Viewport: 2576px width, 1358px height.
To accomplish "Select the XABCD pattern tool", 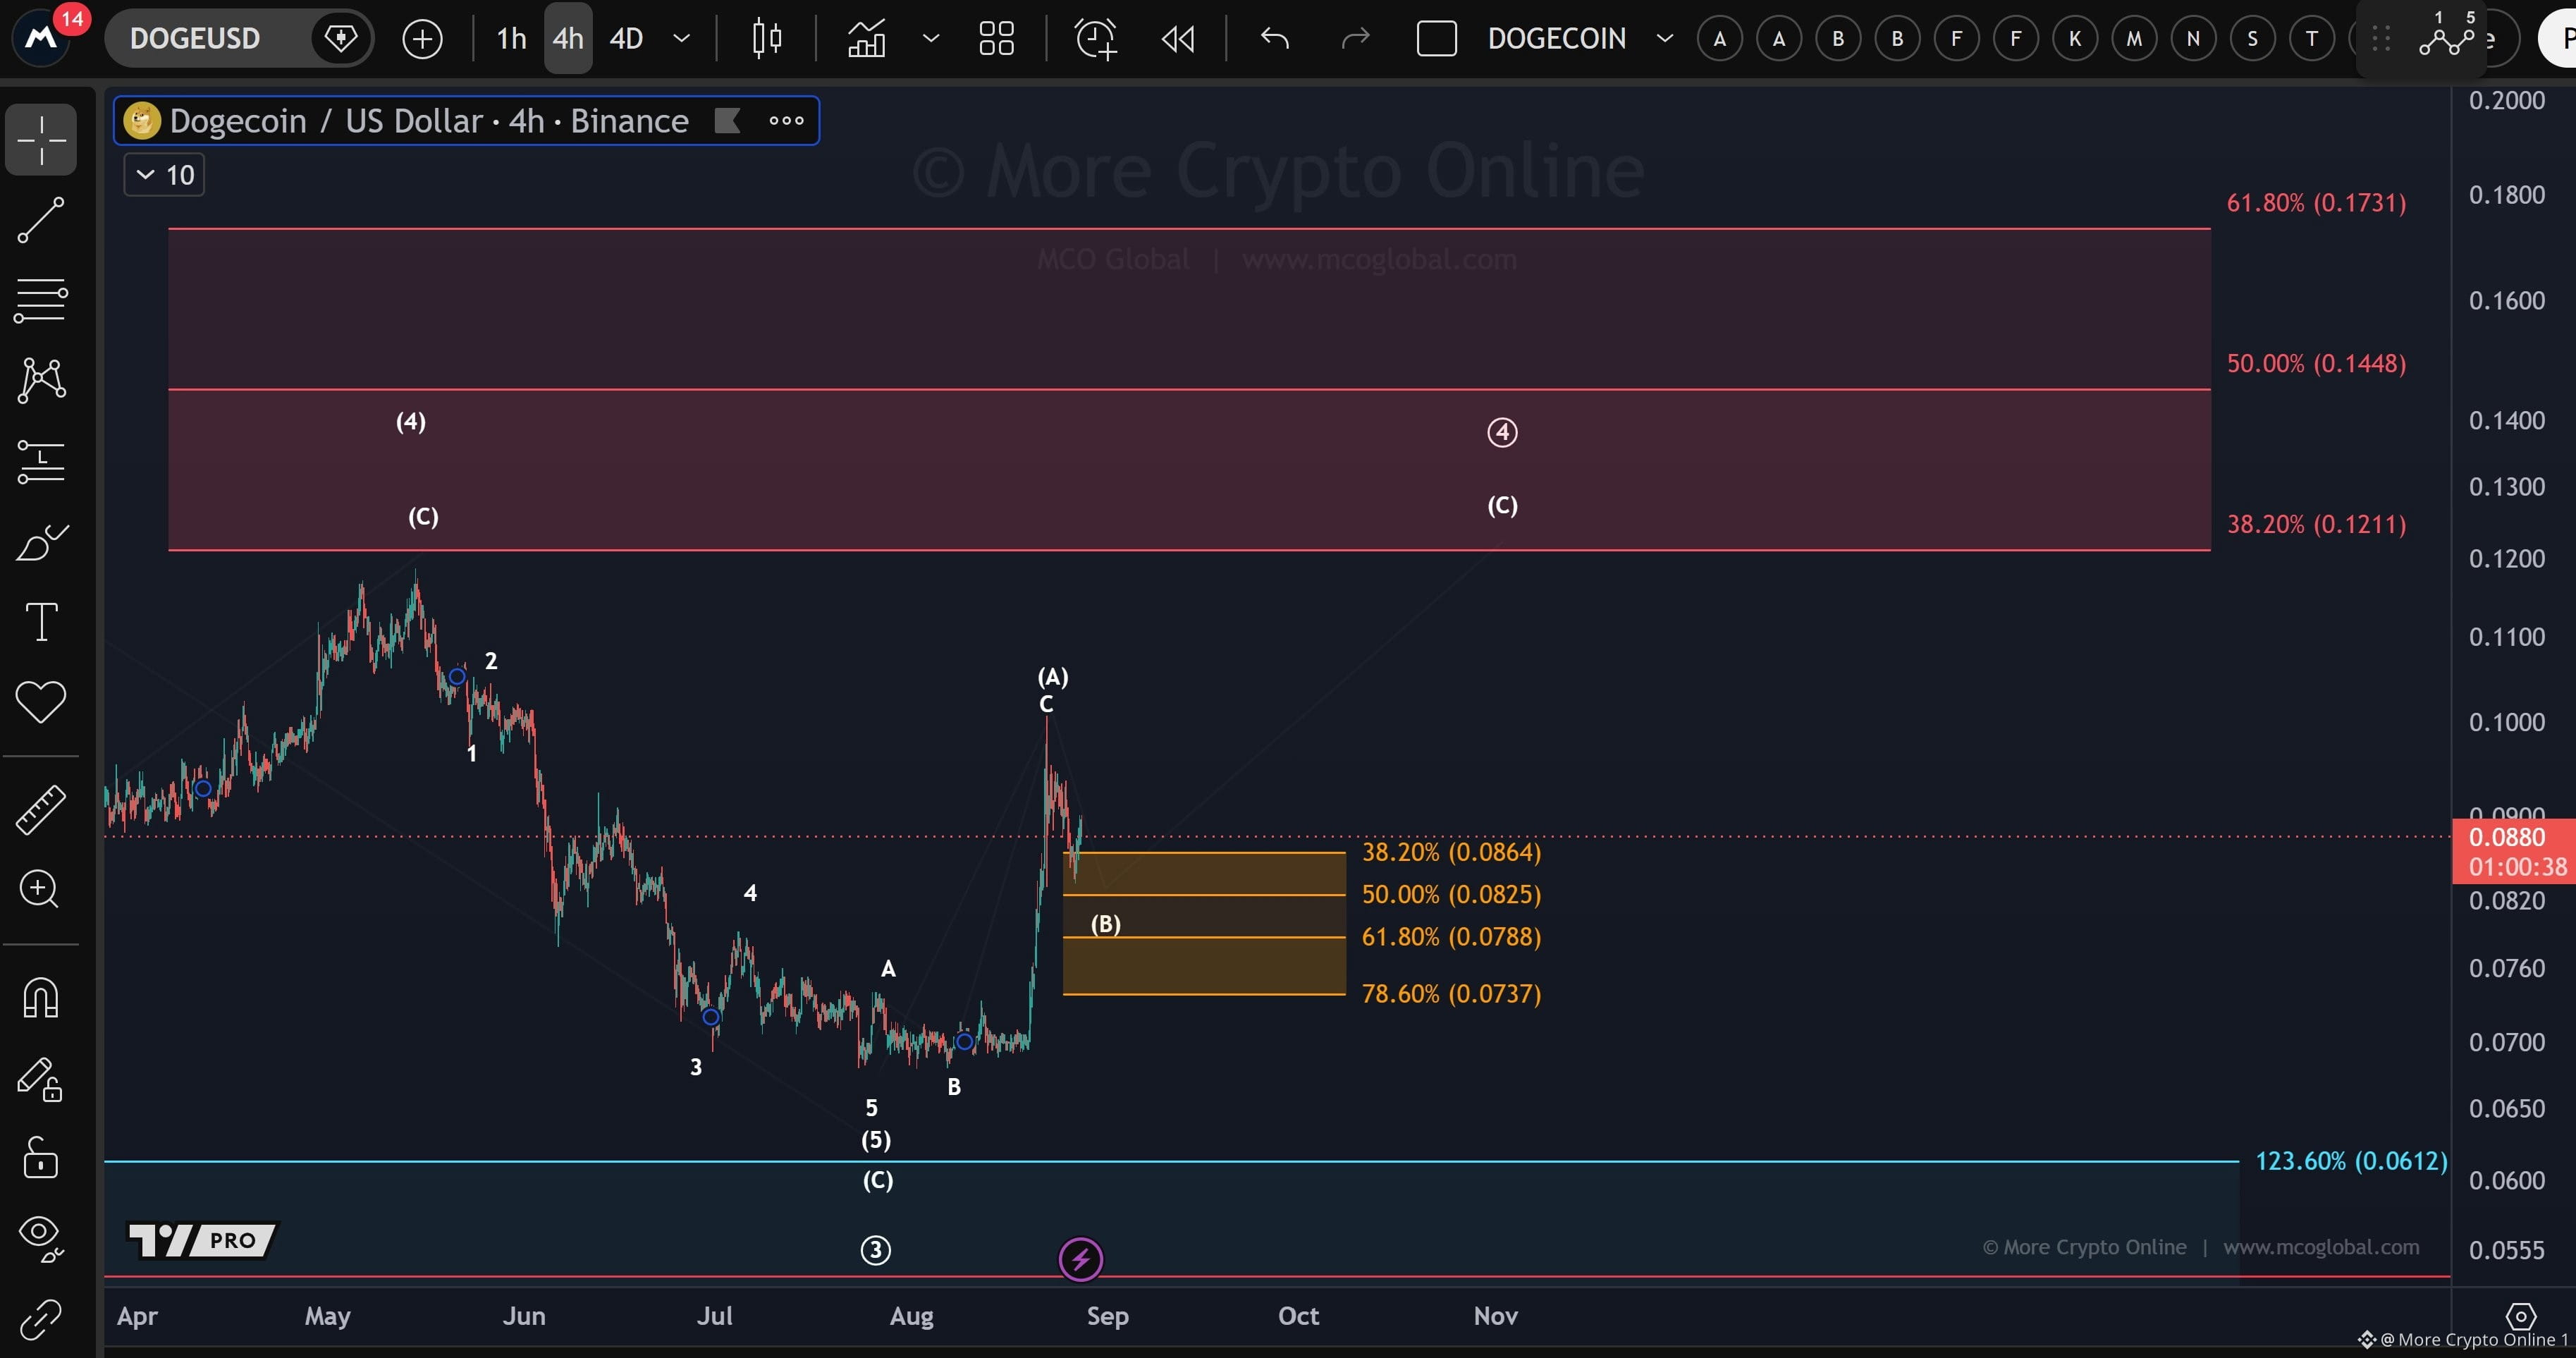I will click(41, 380).
